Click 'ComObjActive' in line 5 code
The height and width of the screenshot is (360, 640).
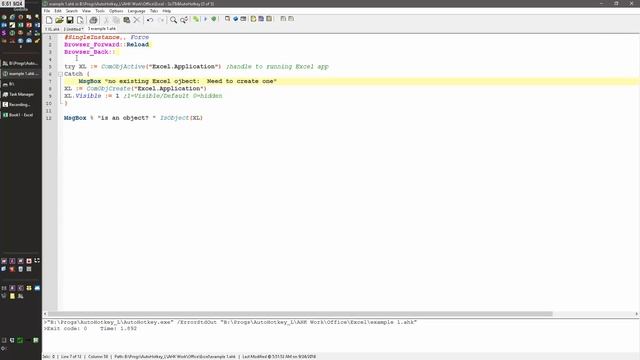point(123,67)
